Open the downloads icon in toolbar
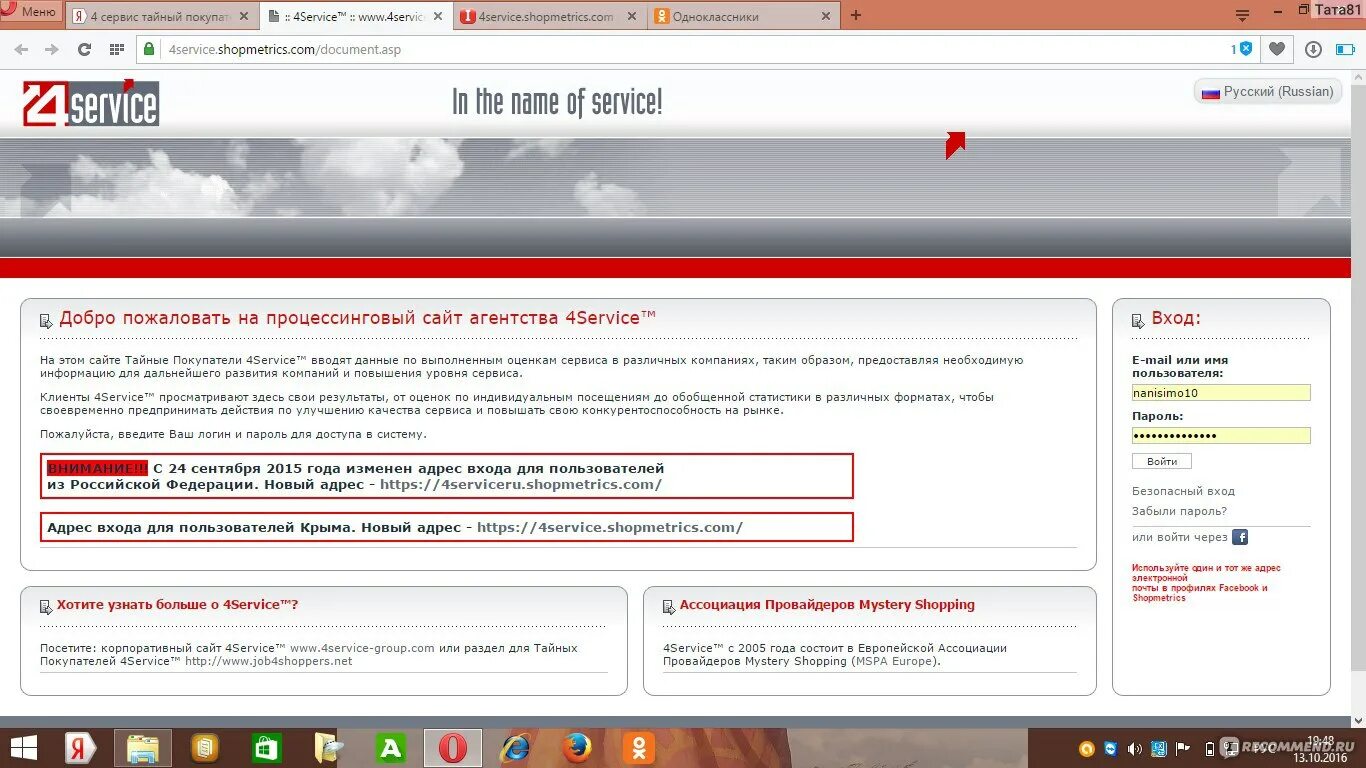This screenshot has width=1366, height=768. tap(1314, 49)
